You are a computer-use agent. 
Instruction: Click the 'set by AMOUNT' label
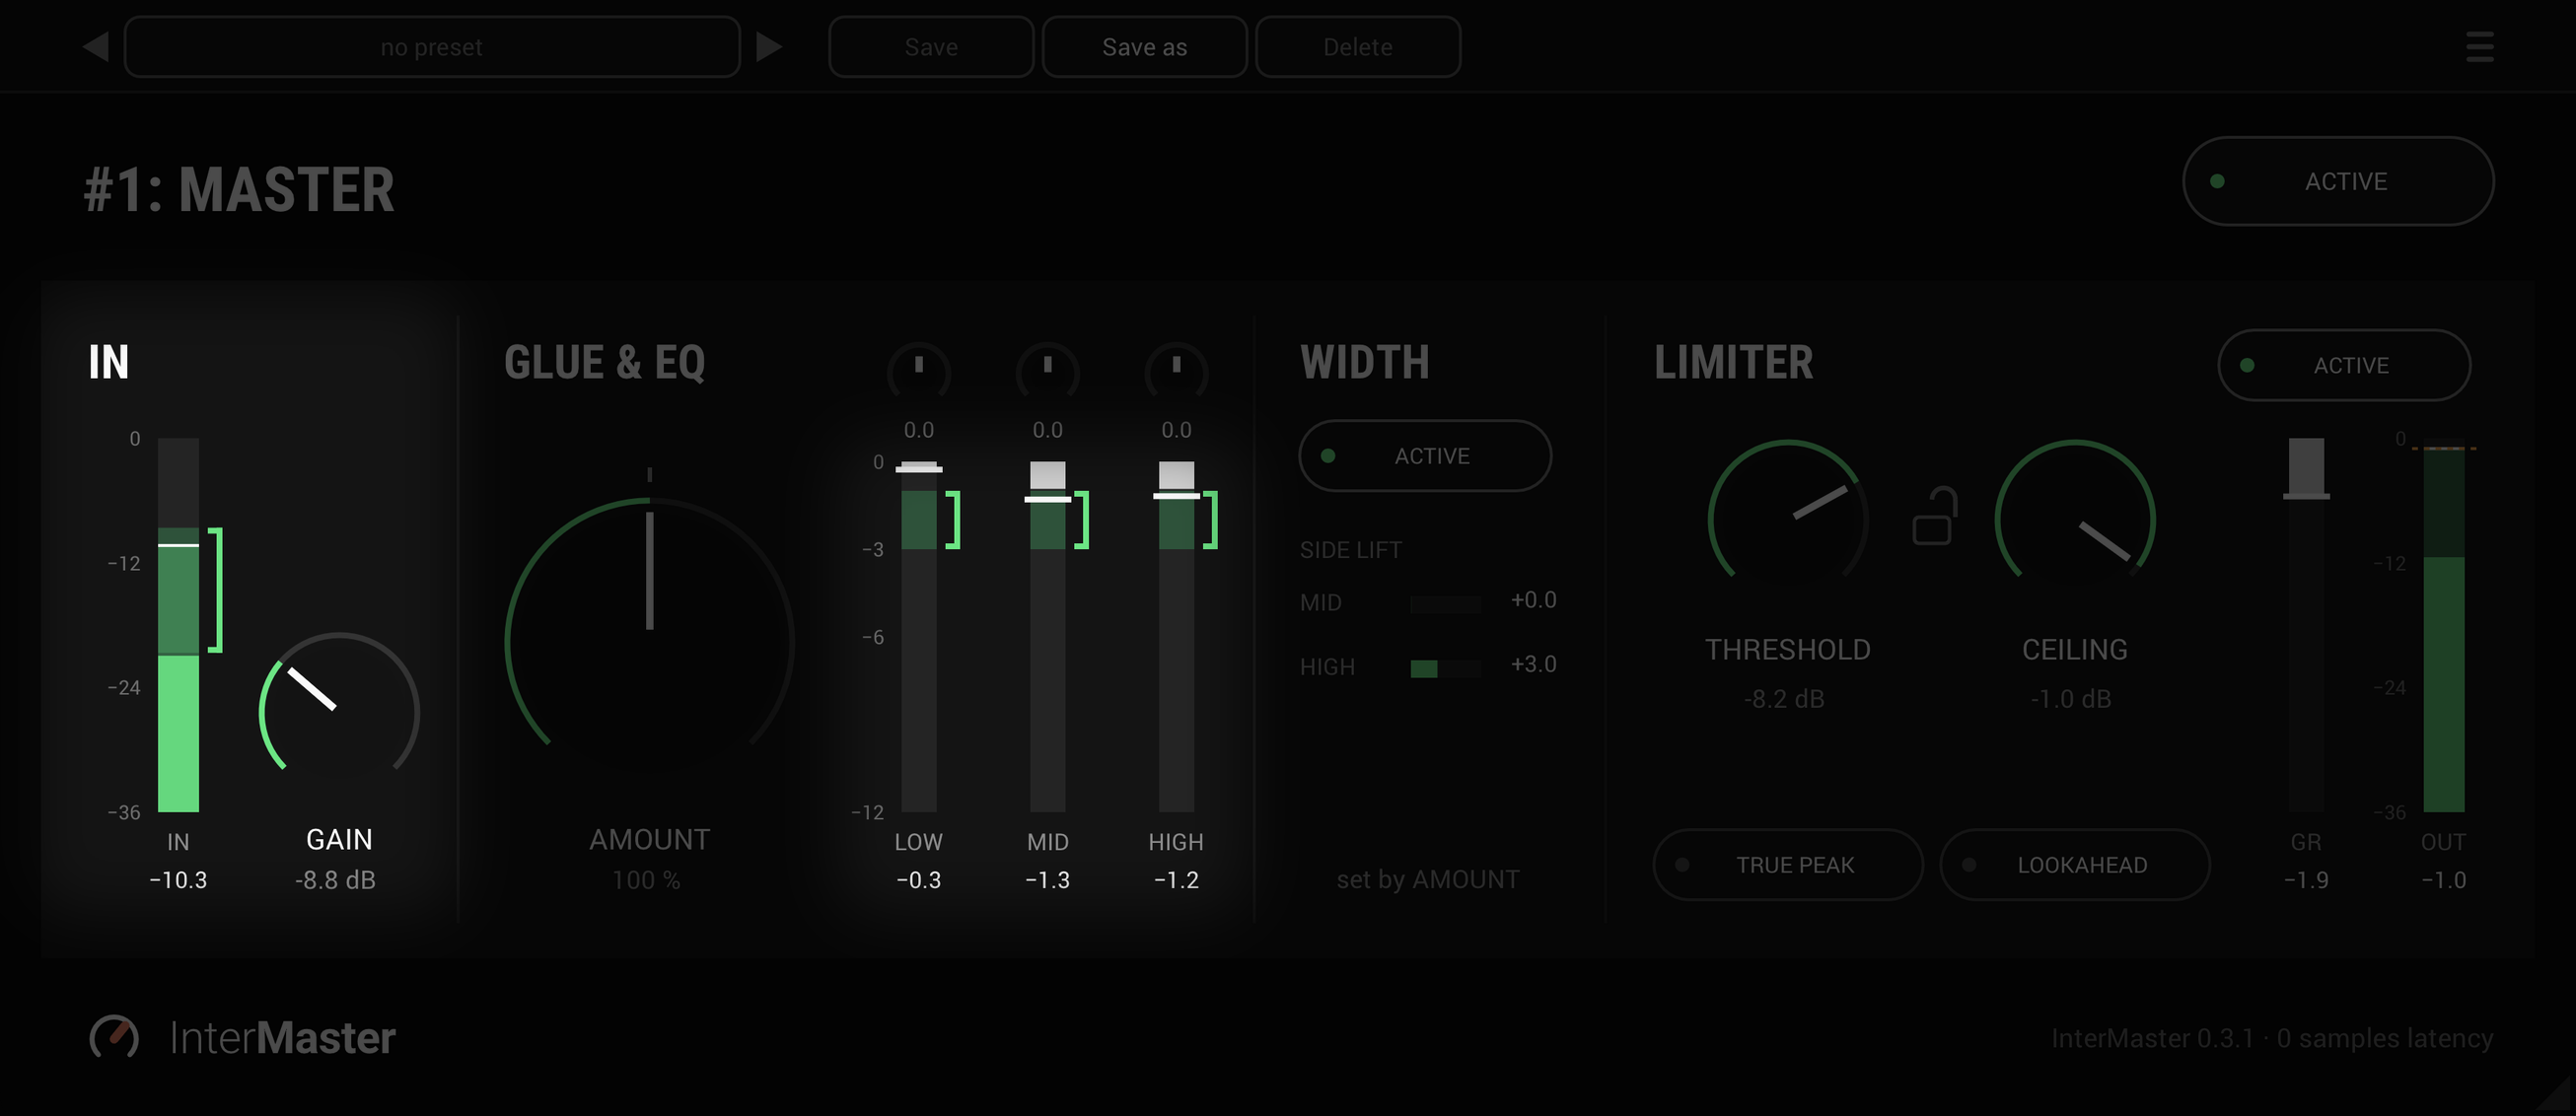(x=1427, y=880)
